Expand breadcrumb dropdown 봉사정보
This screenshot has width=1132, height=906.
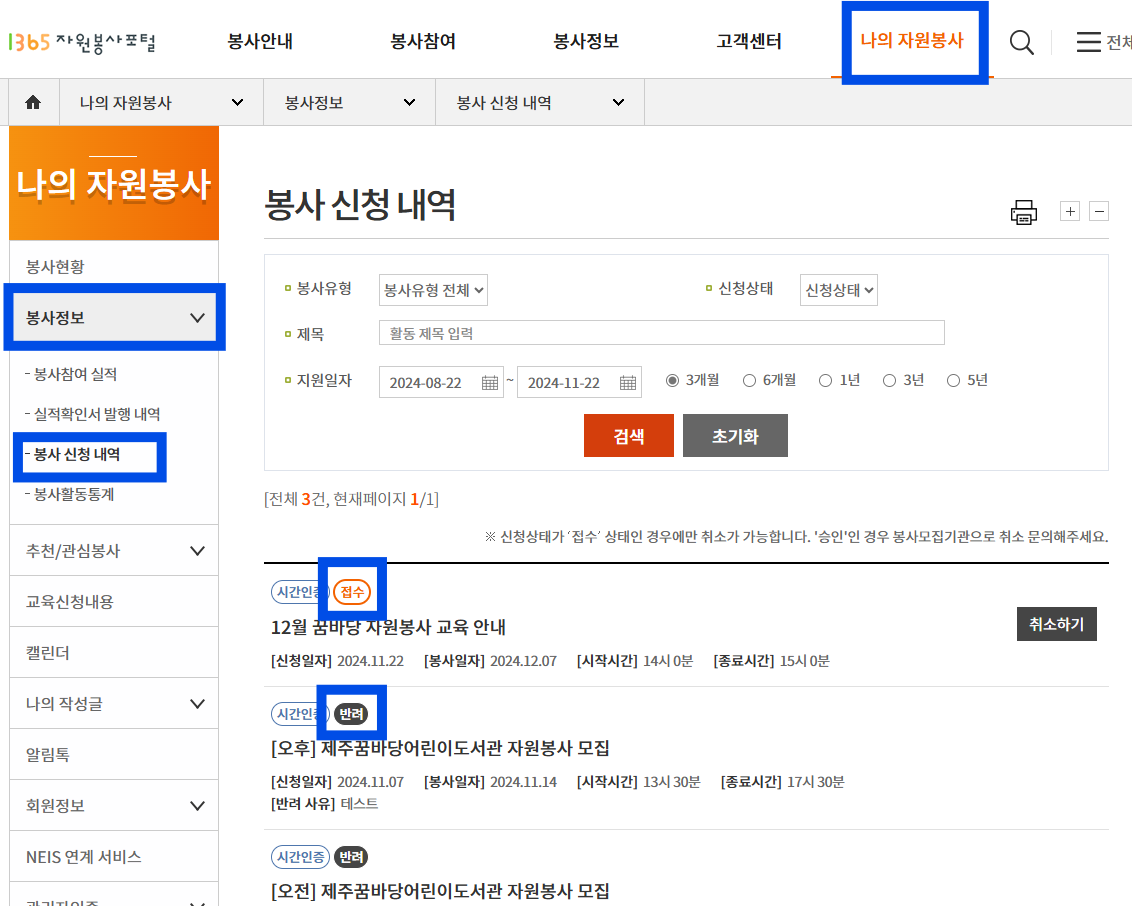[349, 103]
